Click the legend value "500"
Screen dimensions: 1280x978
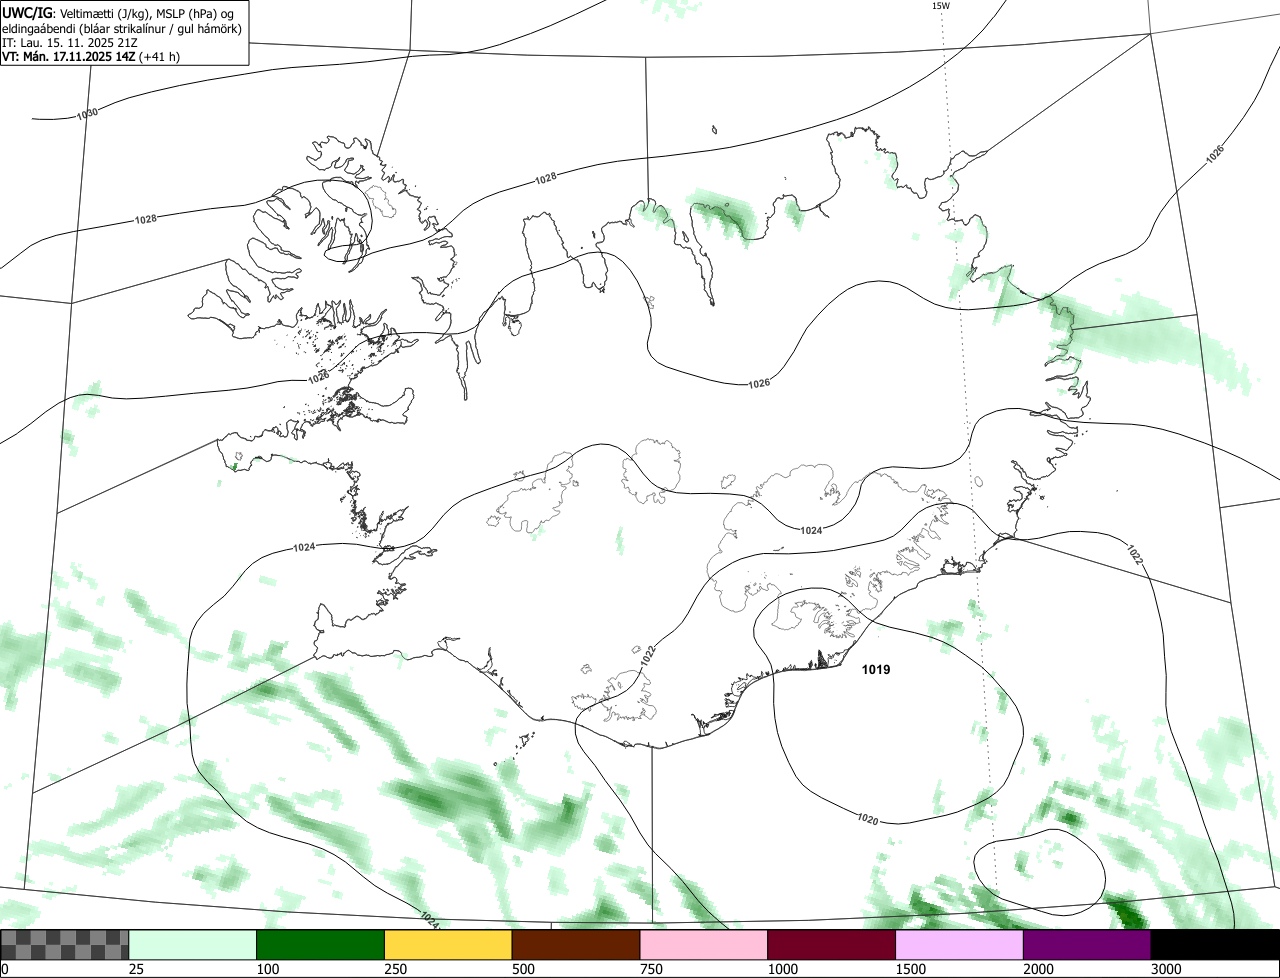[525, 969]
